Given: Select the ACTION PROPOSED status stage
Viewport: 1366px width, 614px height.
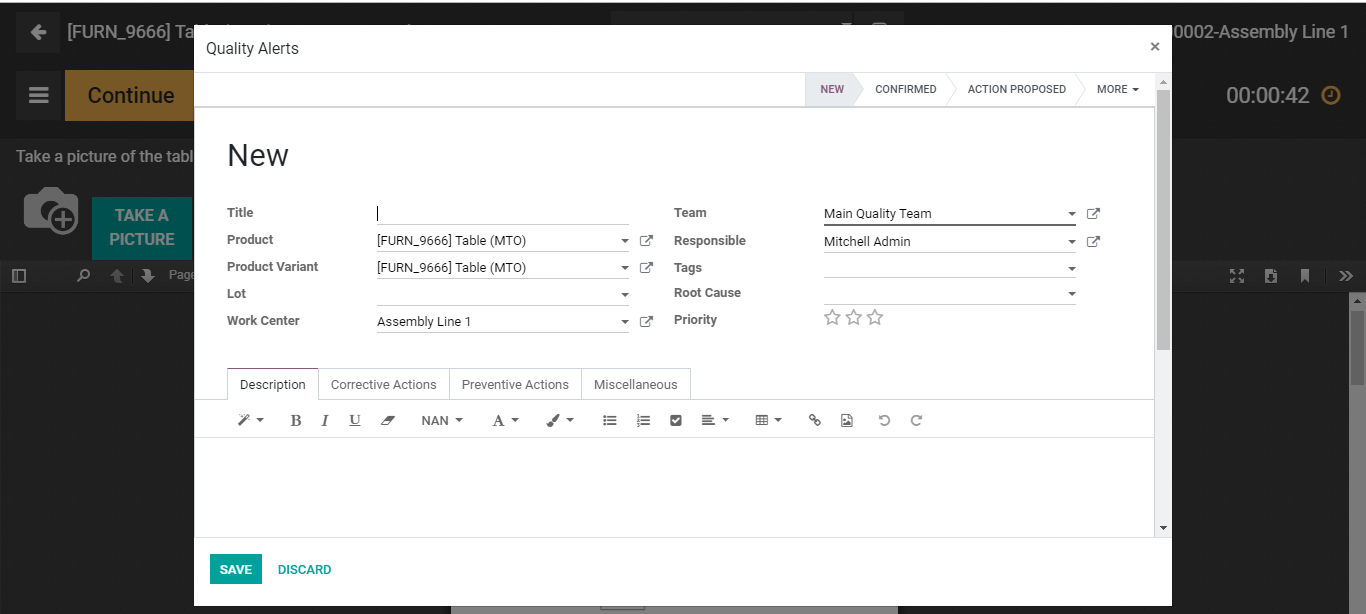Looking at the screenshot, I should [1017, 89].
